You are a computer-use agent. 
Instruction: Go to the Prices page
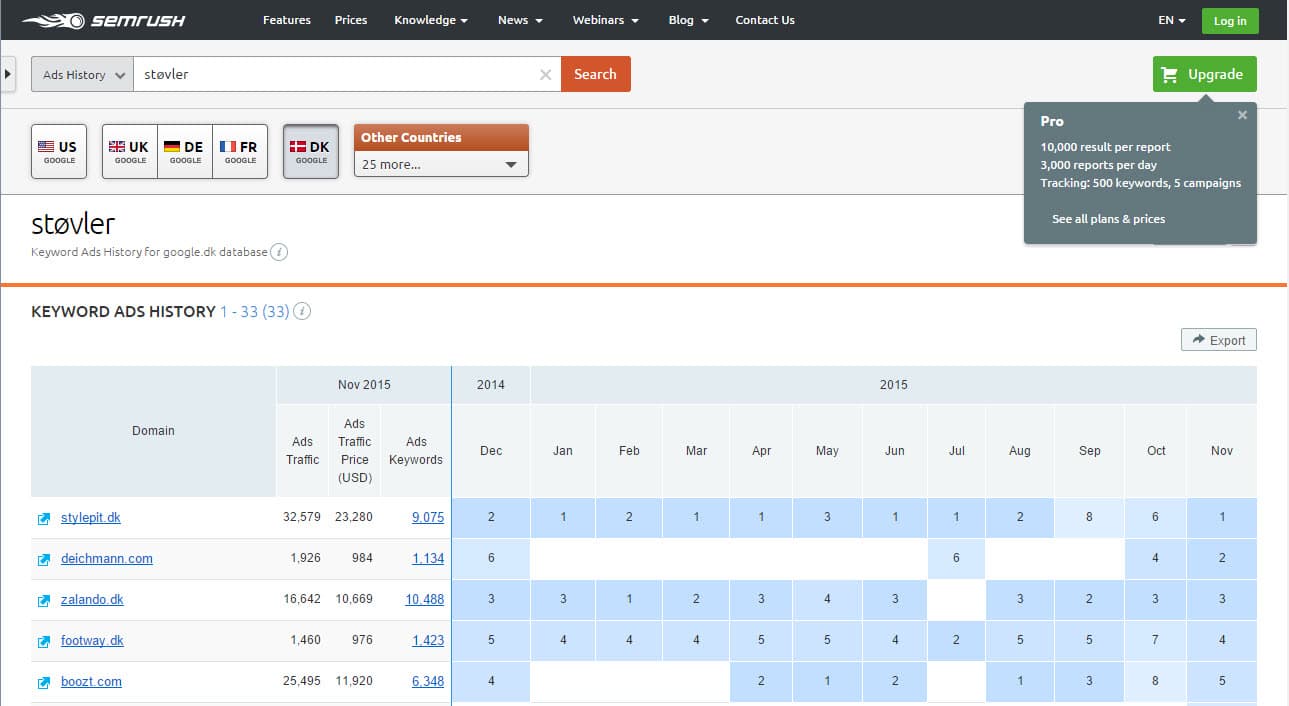pyautogui.click(x=350, y=20)
